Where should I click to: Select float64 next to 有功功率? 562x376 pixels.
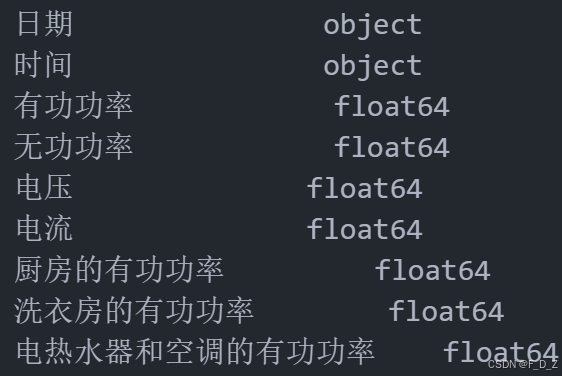tap(392, 106)
